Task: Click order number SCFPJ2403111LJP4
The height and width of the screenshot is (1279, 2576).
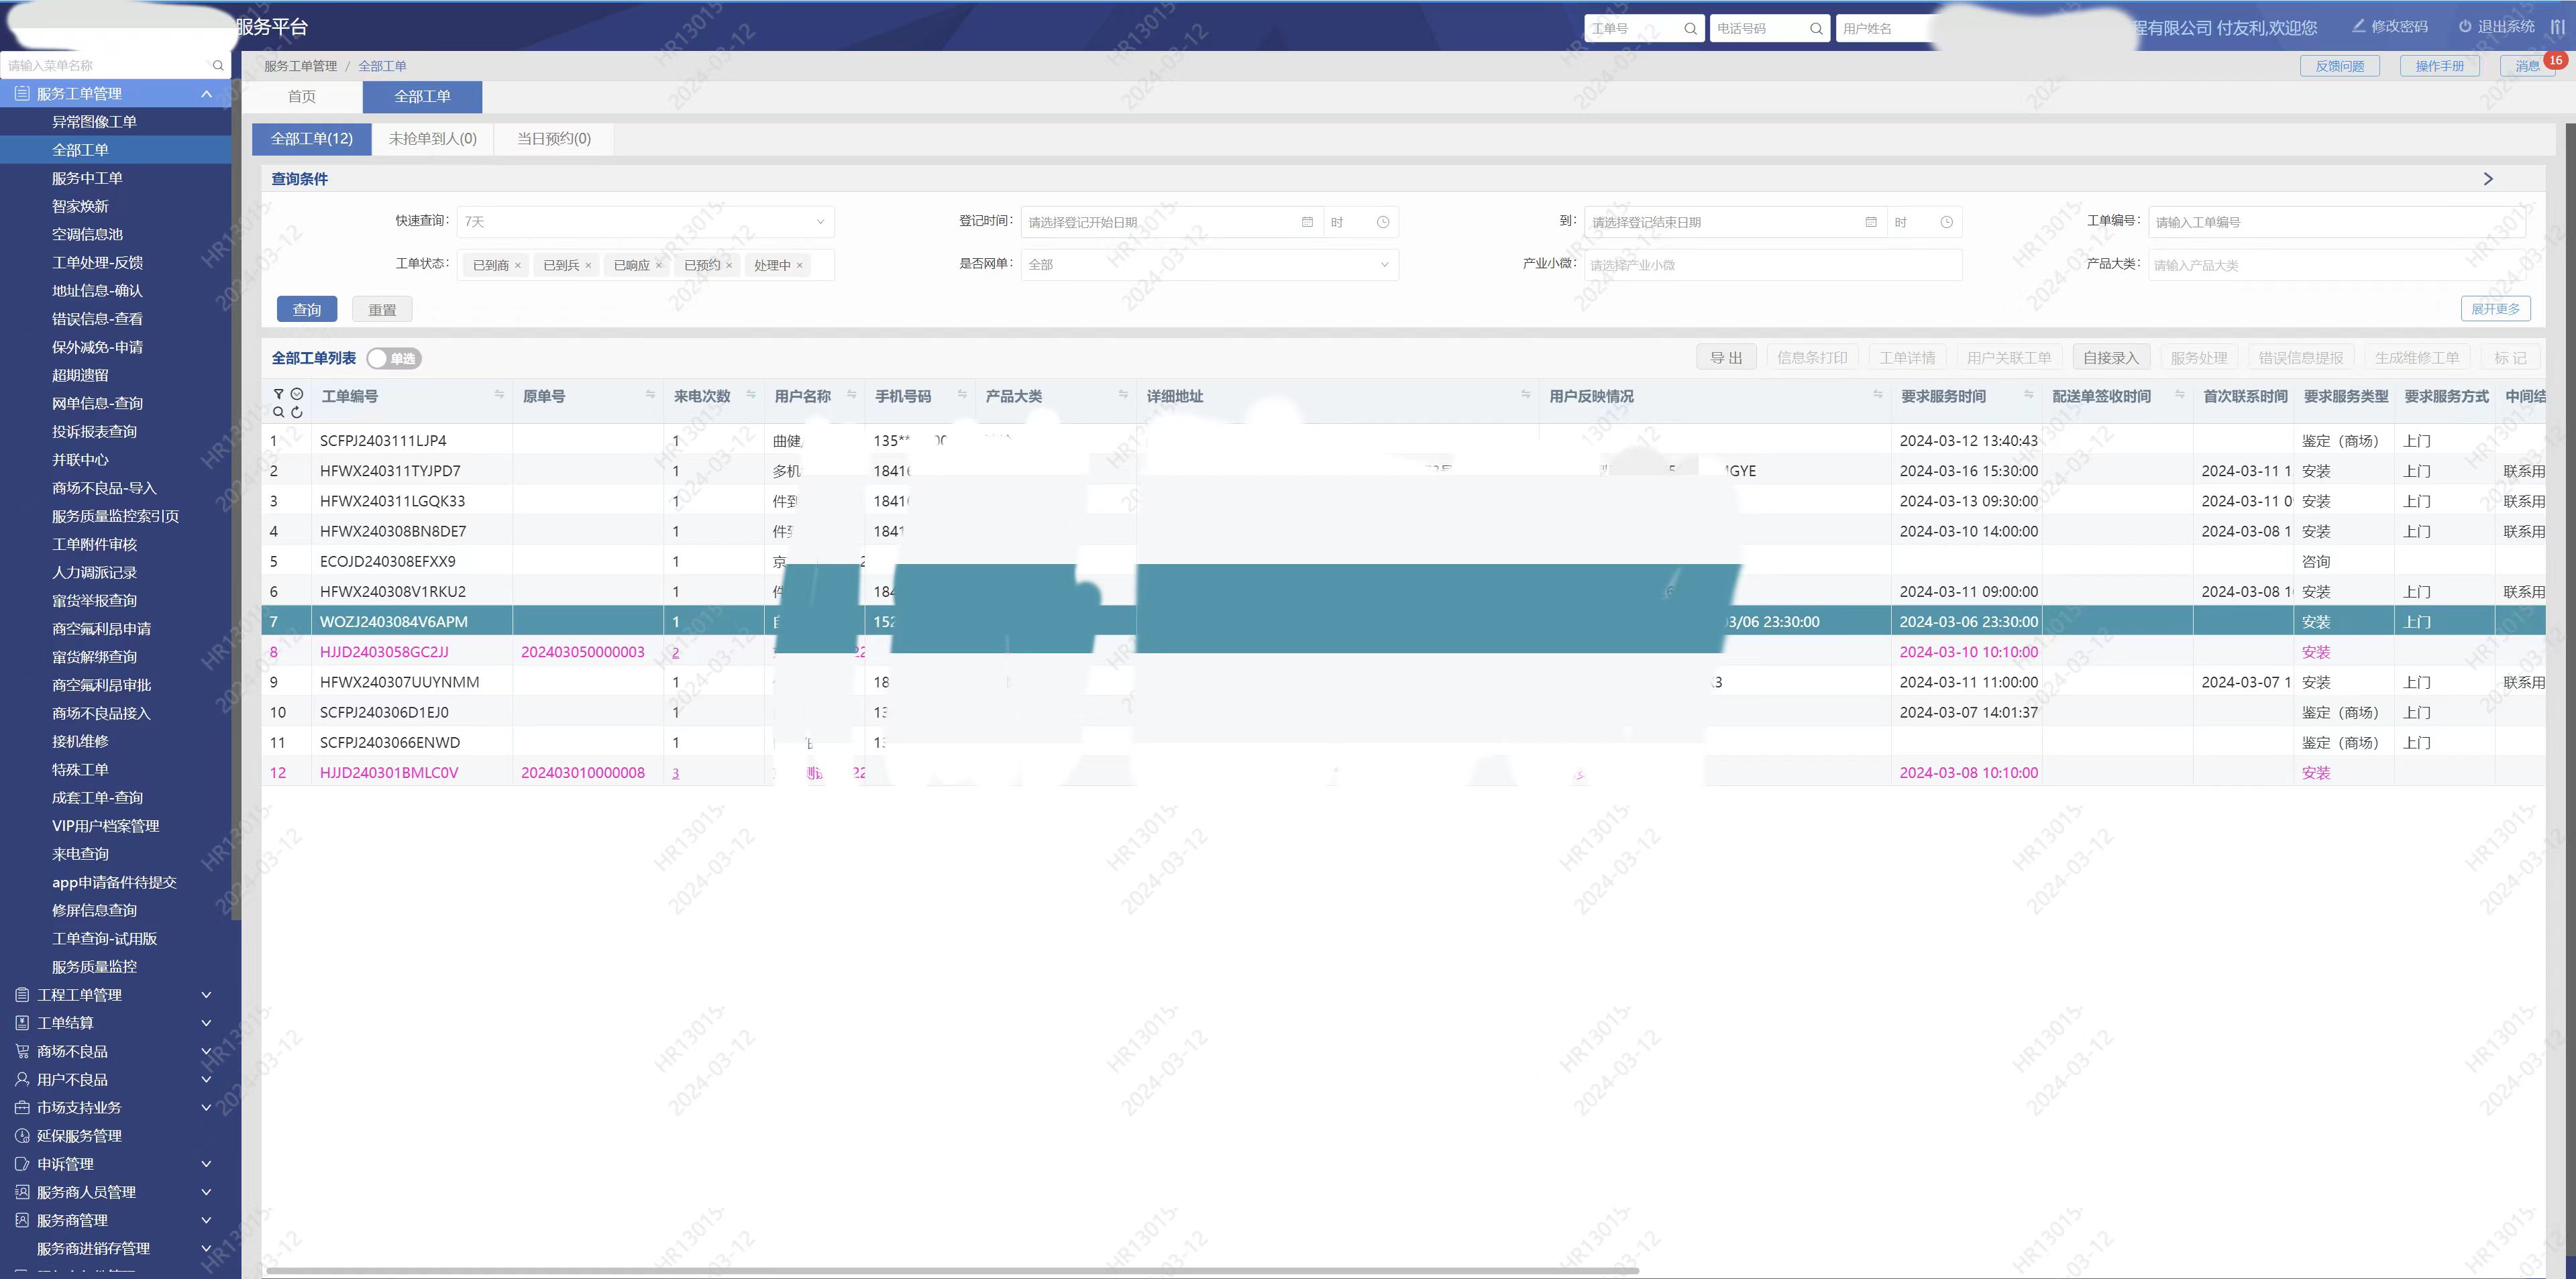Action: (x=383, y=441)
